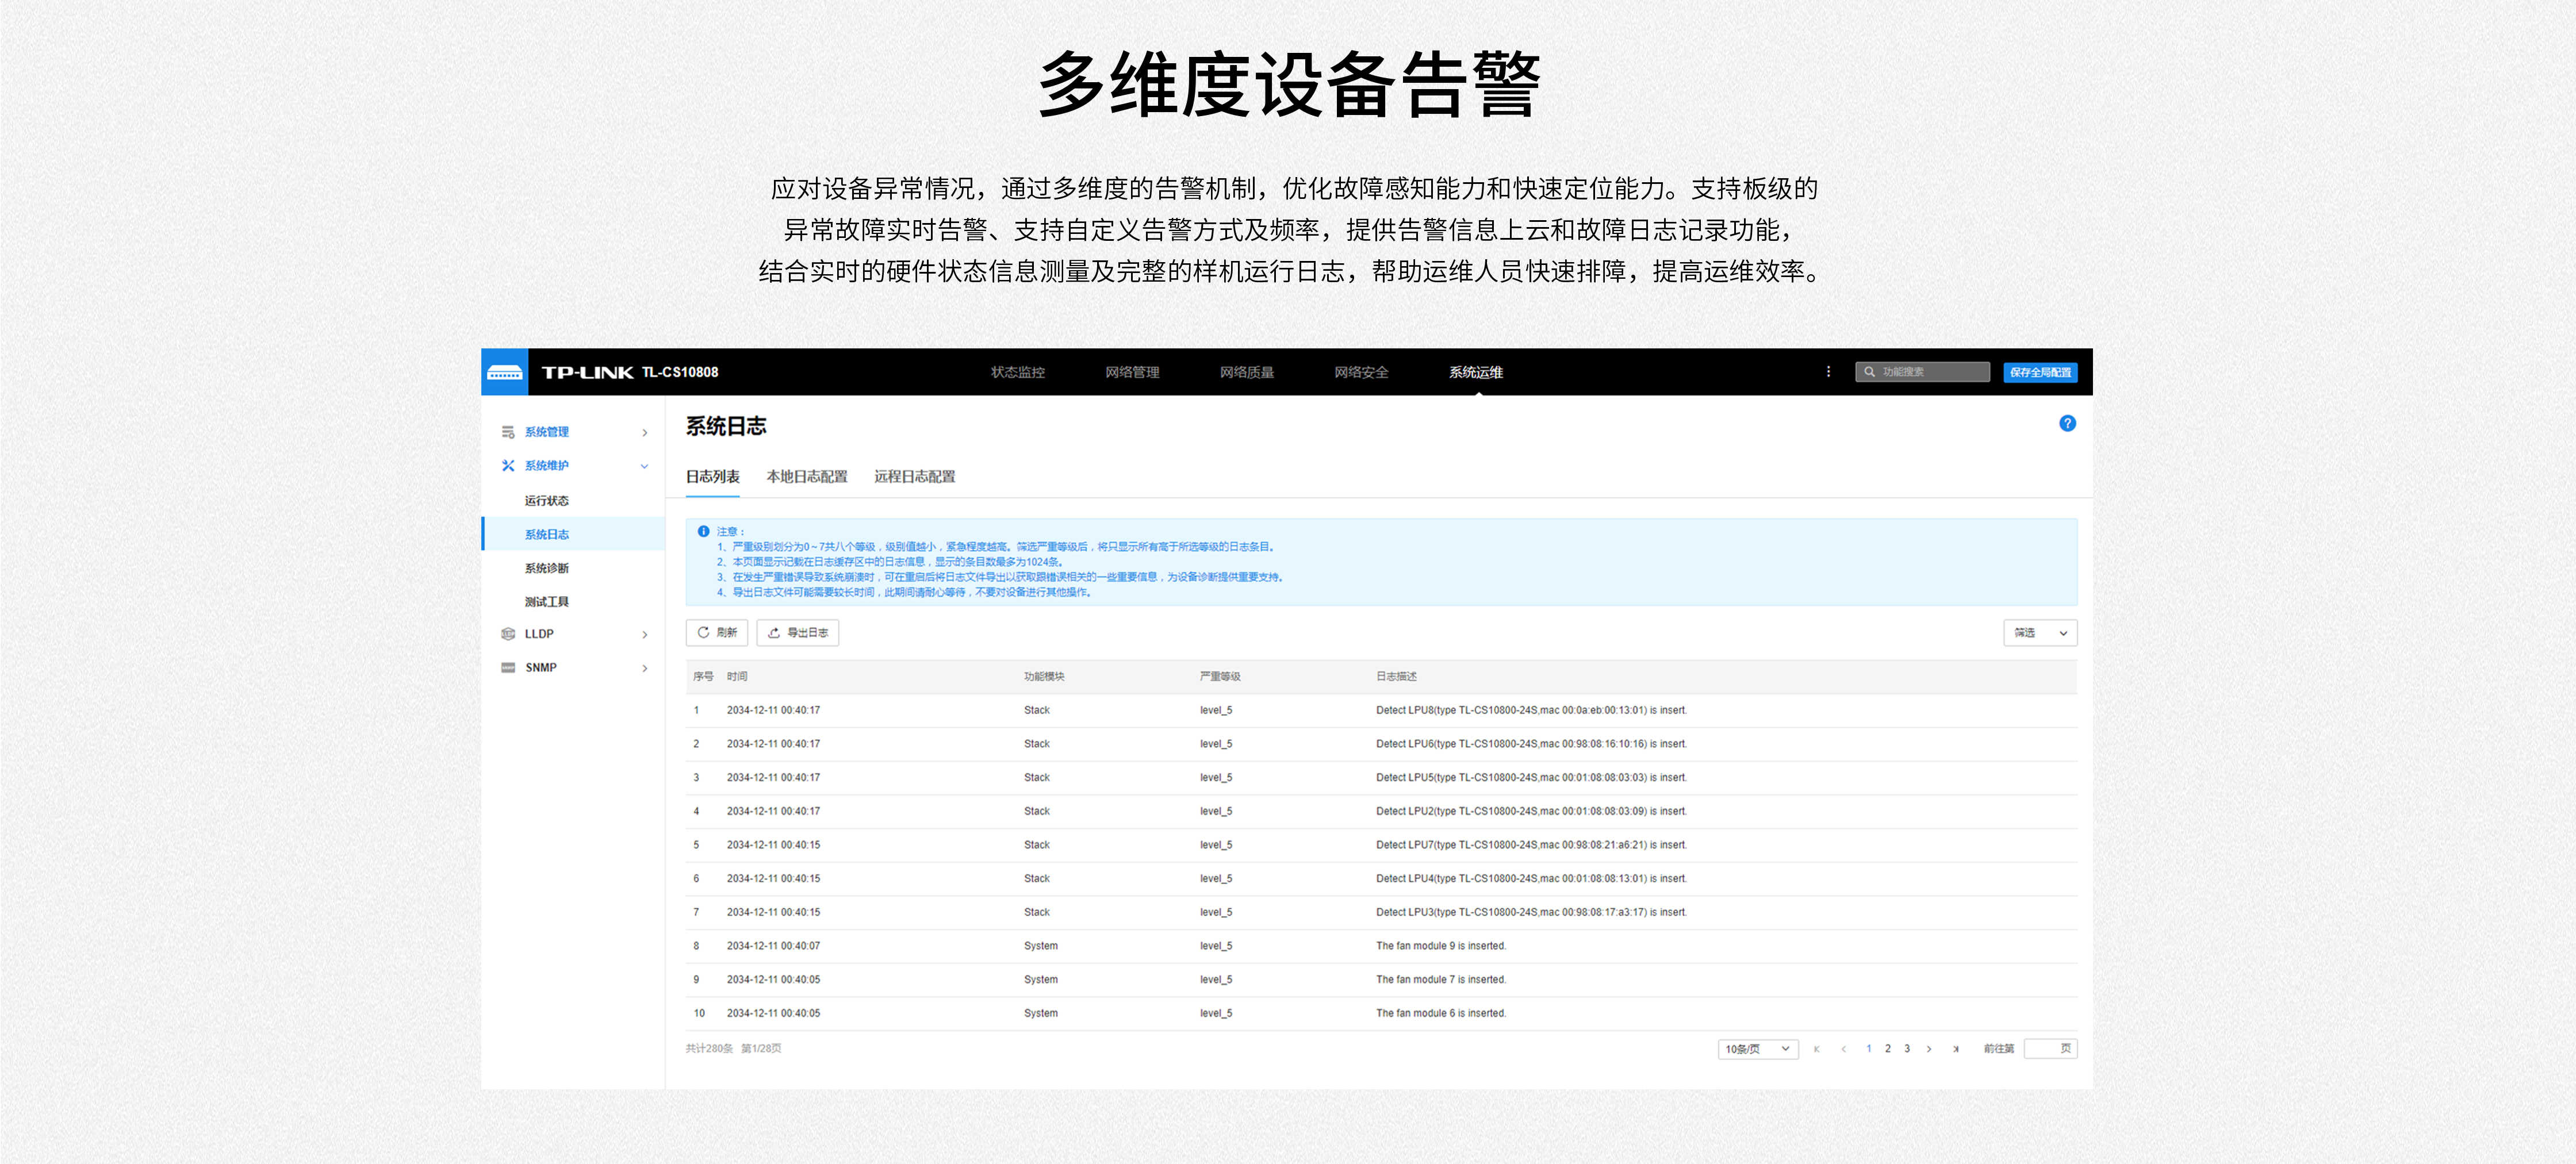This screenshot has height=1164, width=2576.
Task: Click the 系统管理 sidebar icon
Action: point(508,432)
